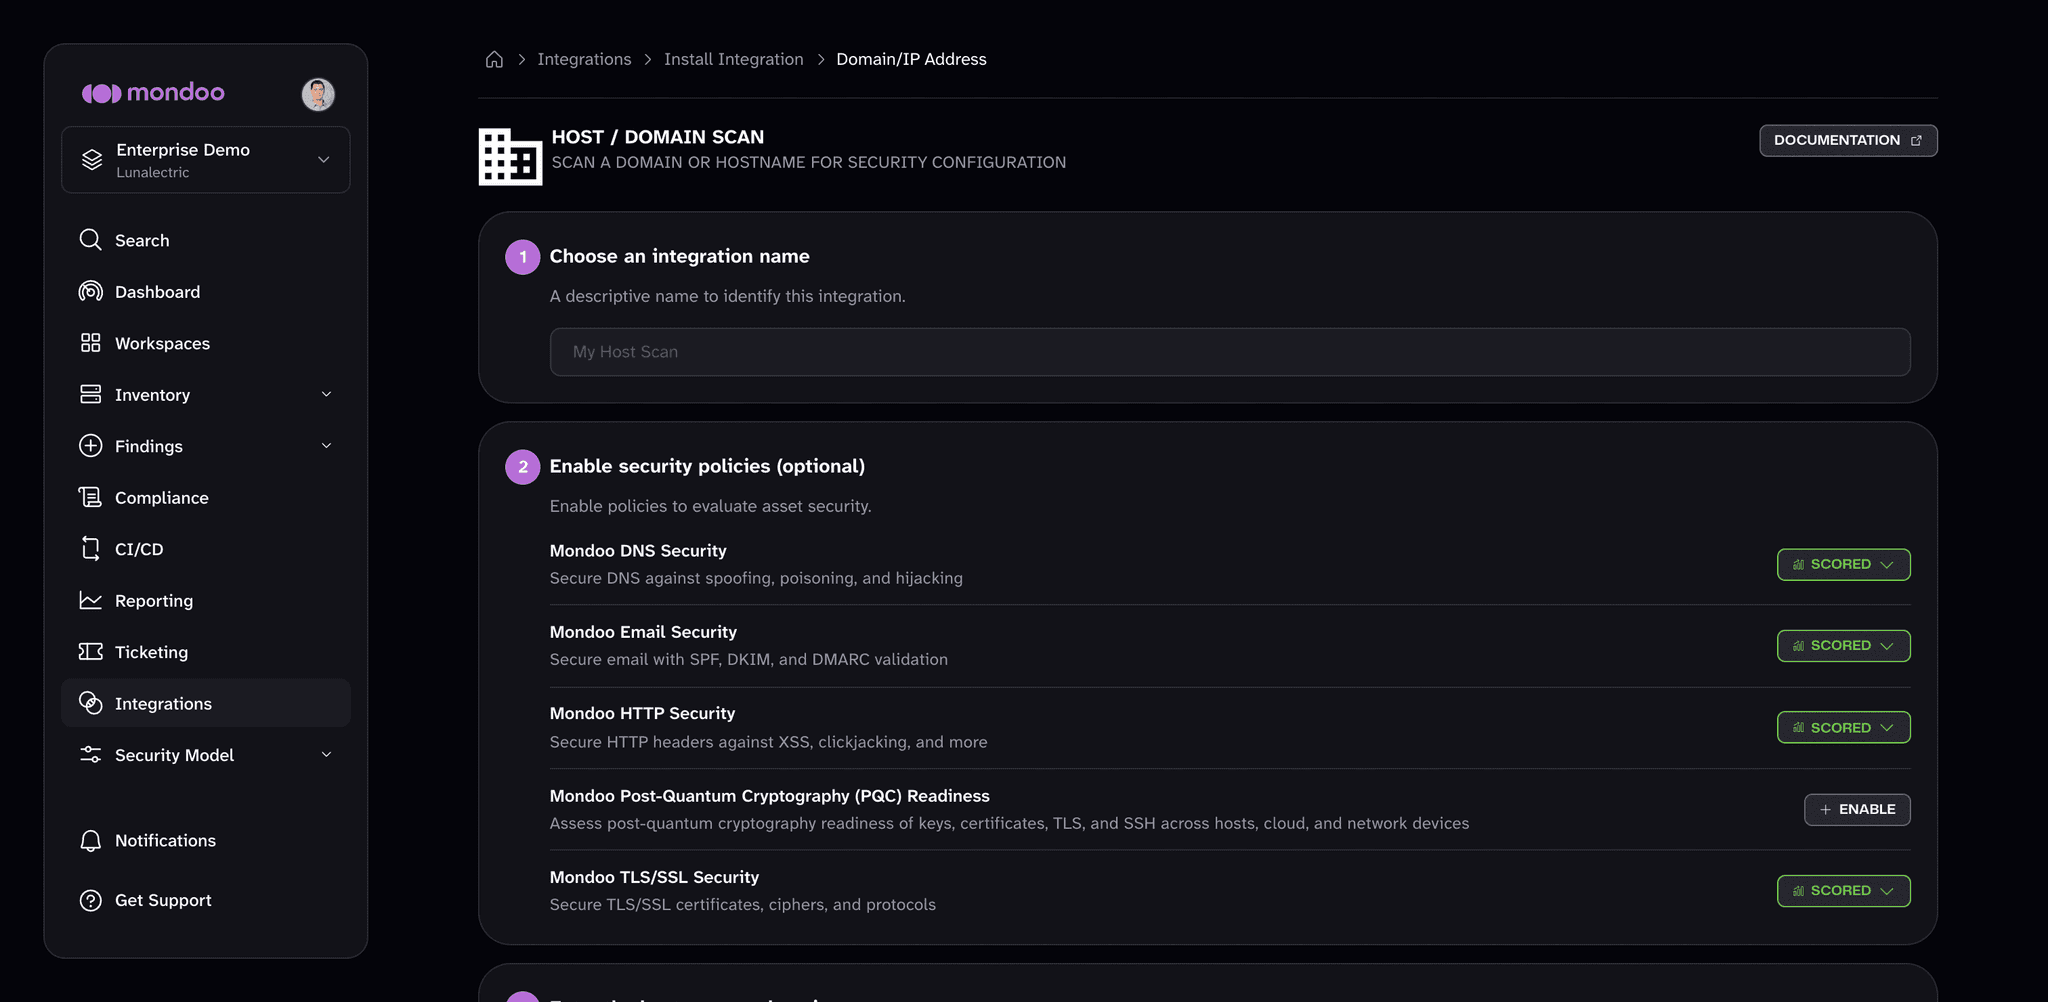Expand the Findings submenu chevron
Image resolution: width=2048 pixels, height=1002 pixels.
tap(326, 446)
